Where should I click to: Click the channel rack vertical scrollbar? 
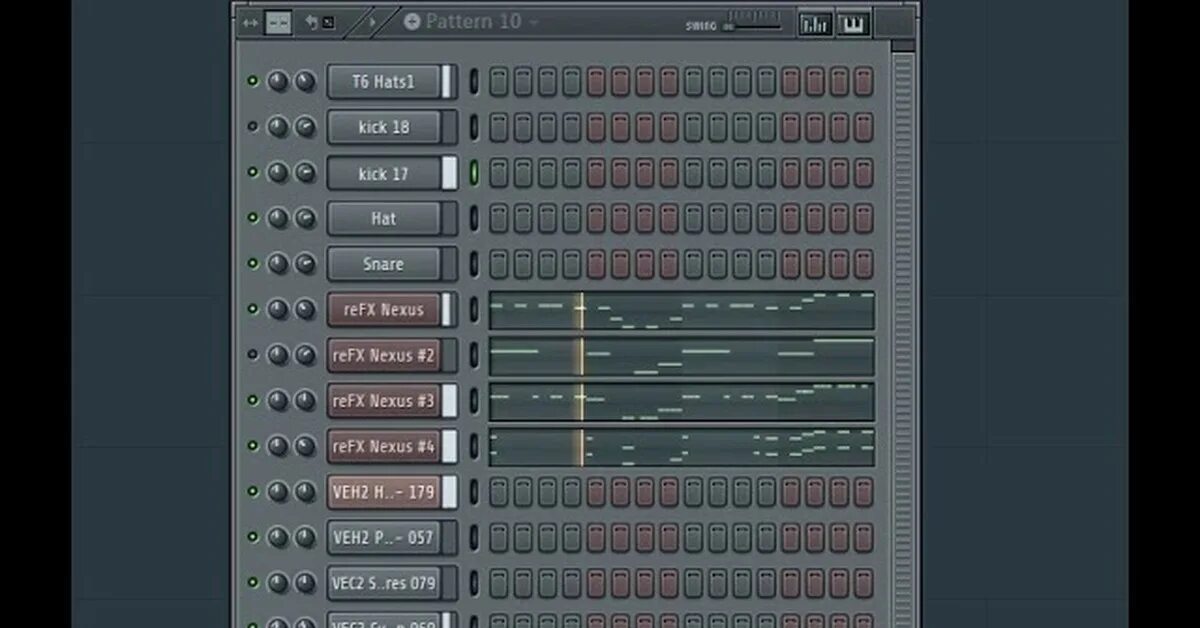coord(902,335)
